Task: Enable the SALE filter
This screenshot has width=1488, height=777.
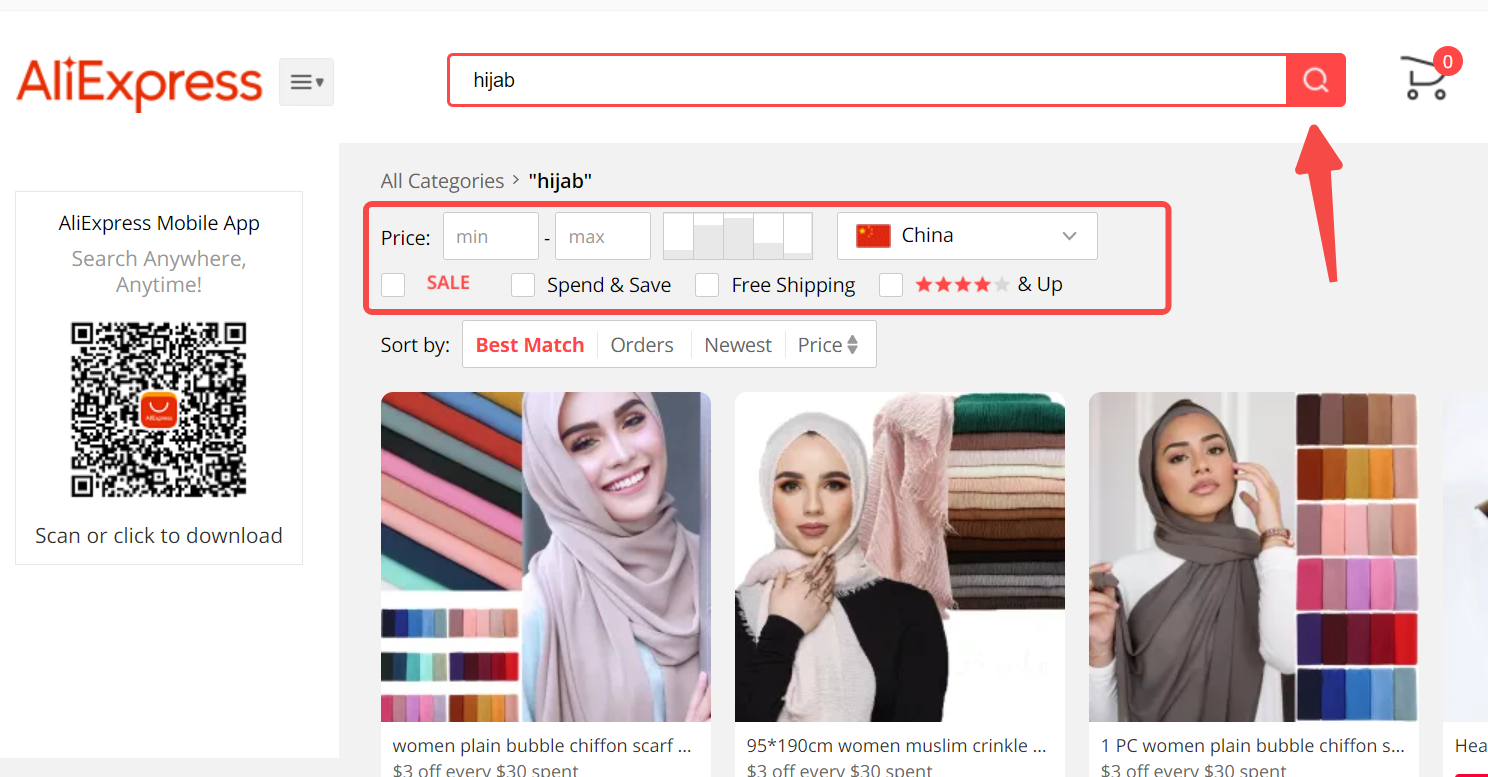Action: [393, 285]
